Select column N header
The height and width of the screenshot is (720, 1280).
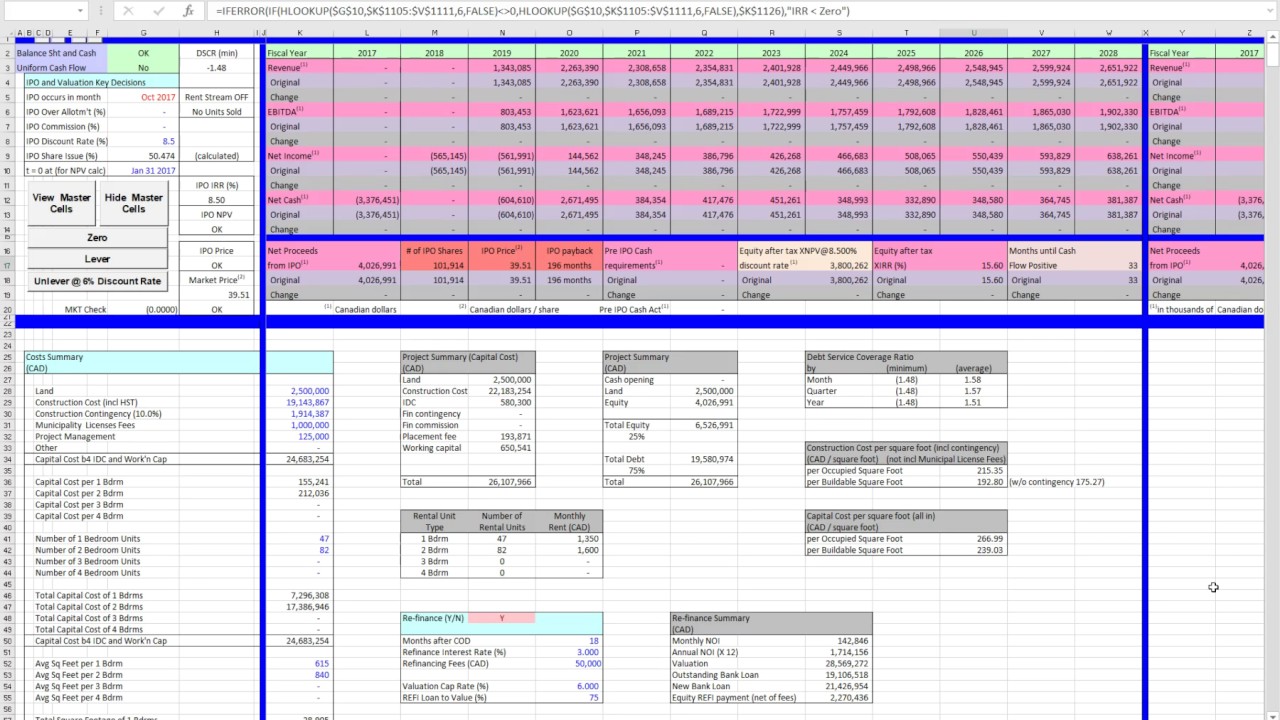click(502, 33)
